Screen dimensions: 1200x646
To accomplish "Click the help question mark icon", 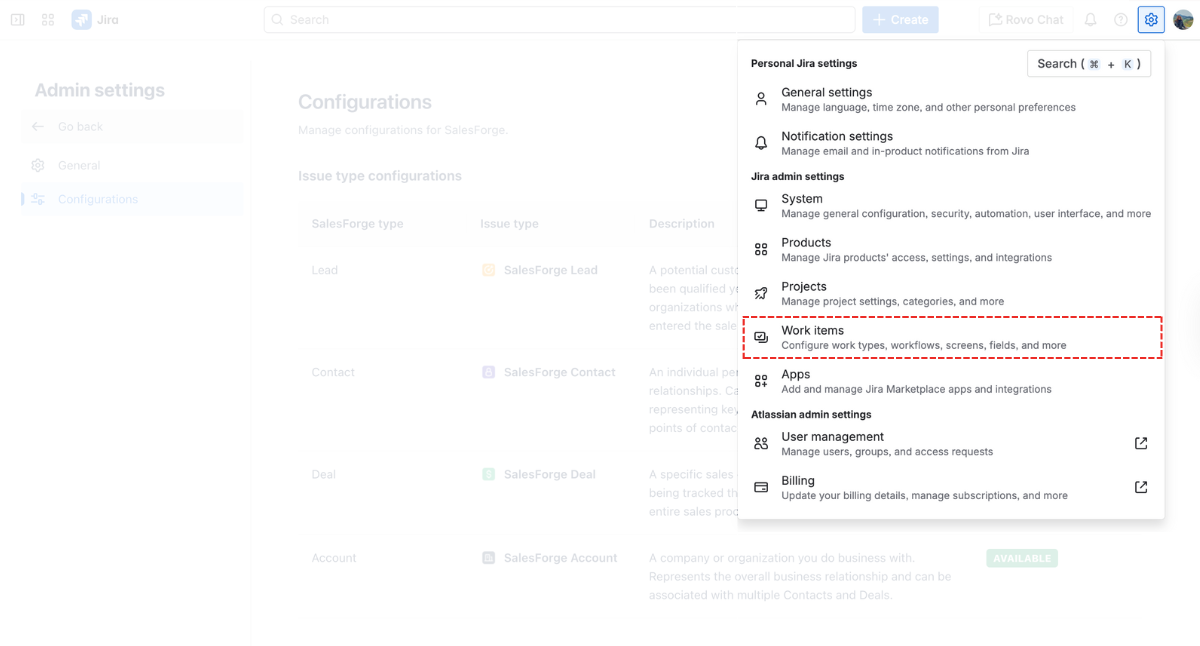I will (x=1121, y=20).
